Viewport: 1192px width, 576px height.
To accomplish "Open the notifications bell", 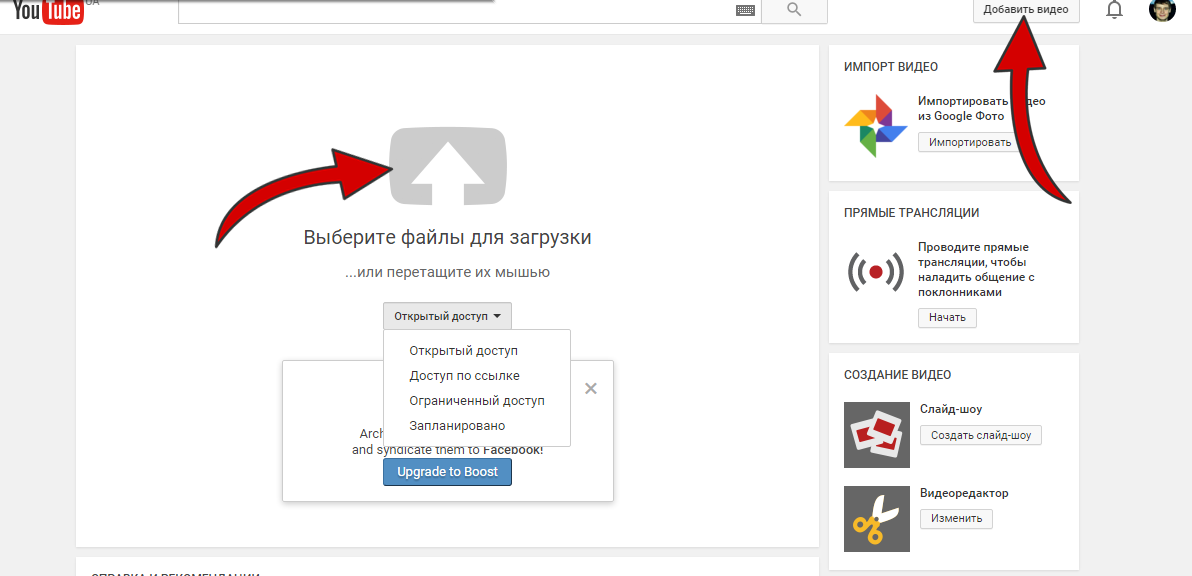I will click(1114, 10).
